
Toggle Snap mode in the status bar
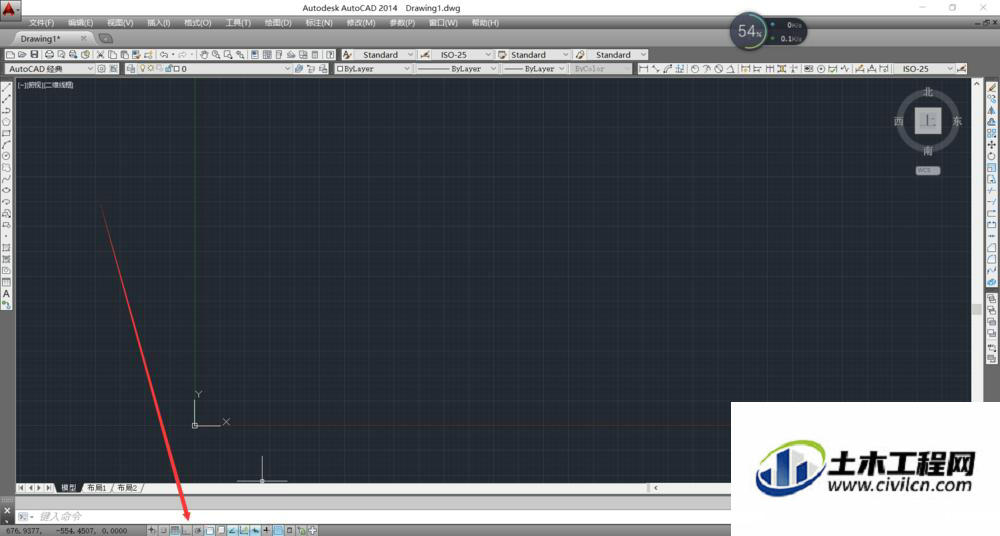pyautogui.click(x=163, y=530)
